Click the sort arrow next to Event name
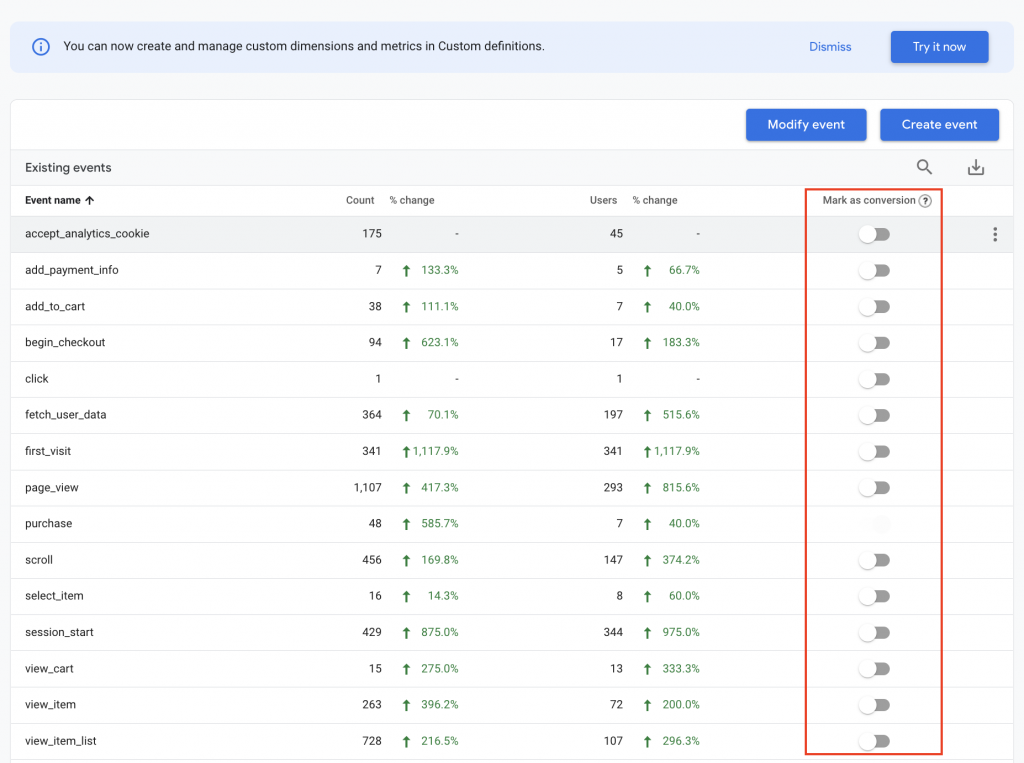The width and height of the screenshot is (1024, 763). click(90, 200)
